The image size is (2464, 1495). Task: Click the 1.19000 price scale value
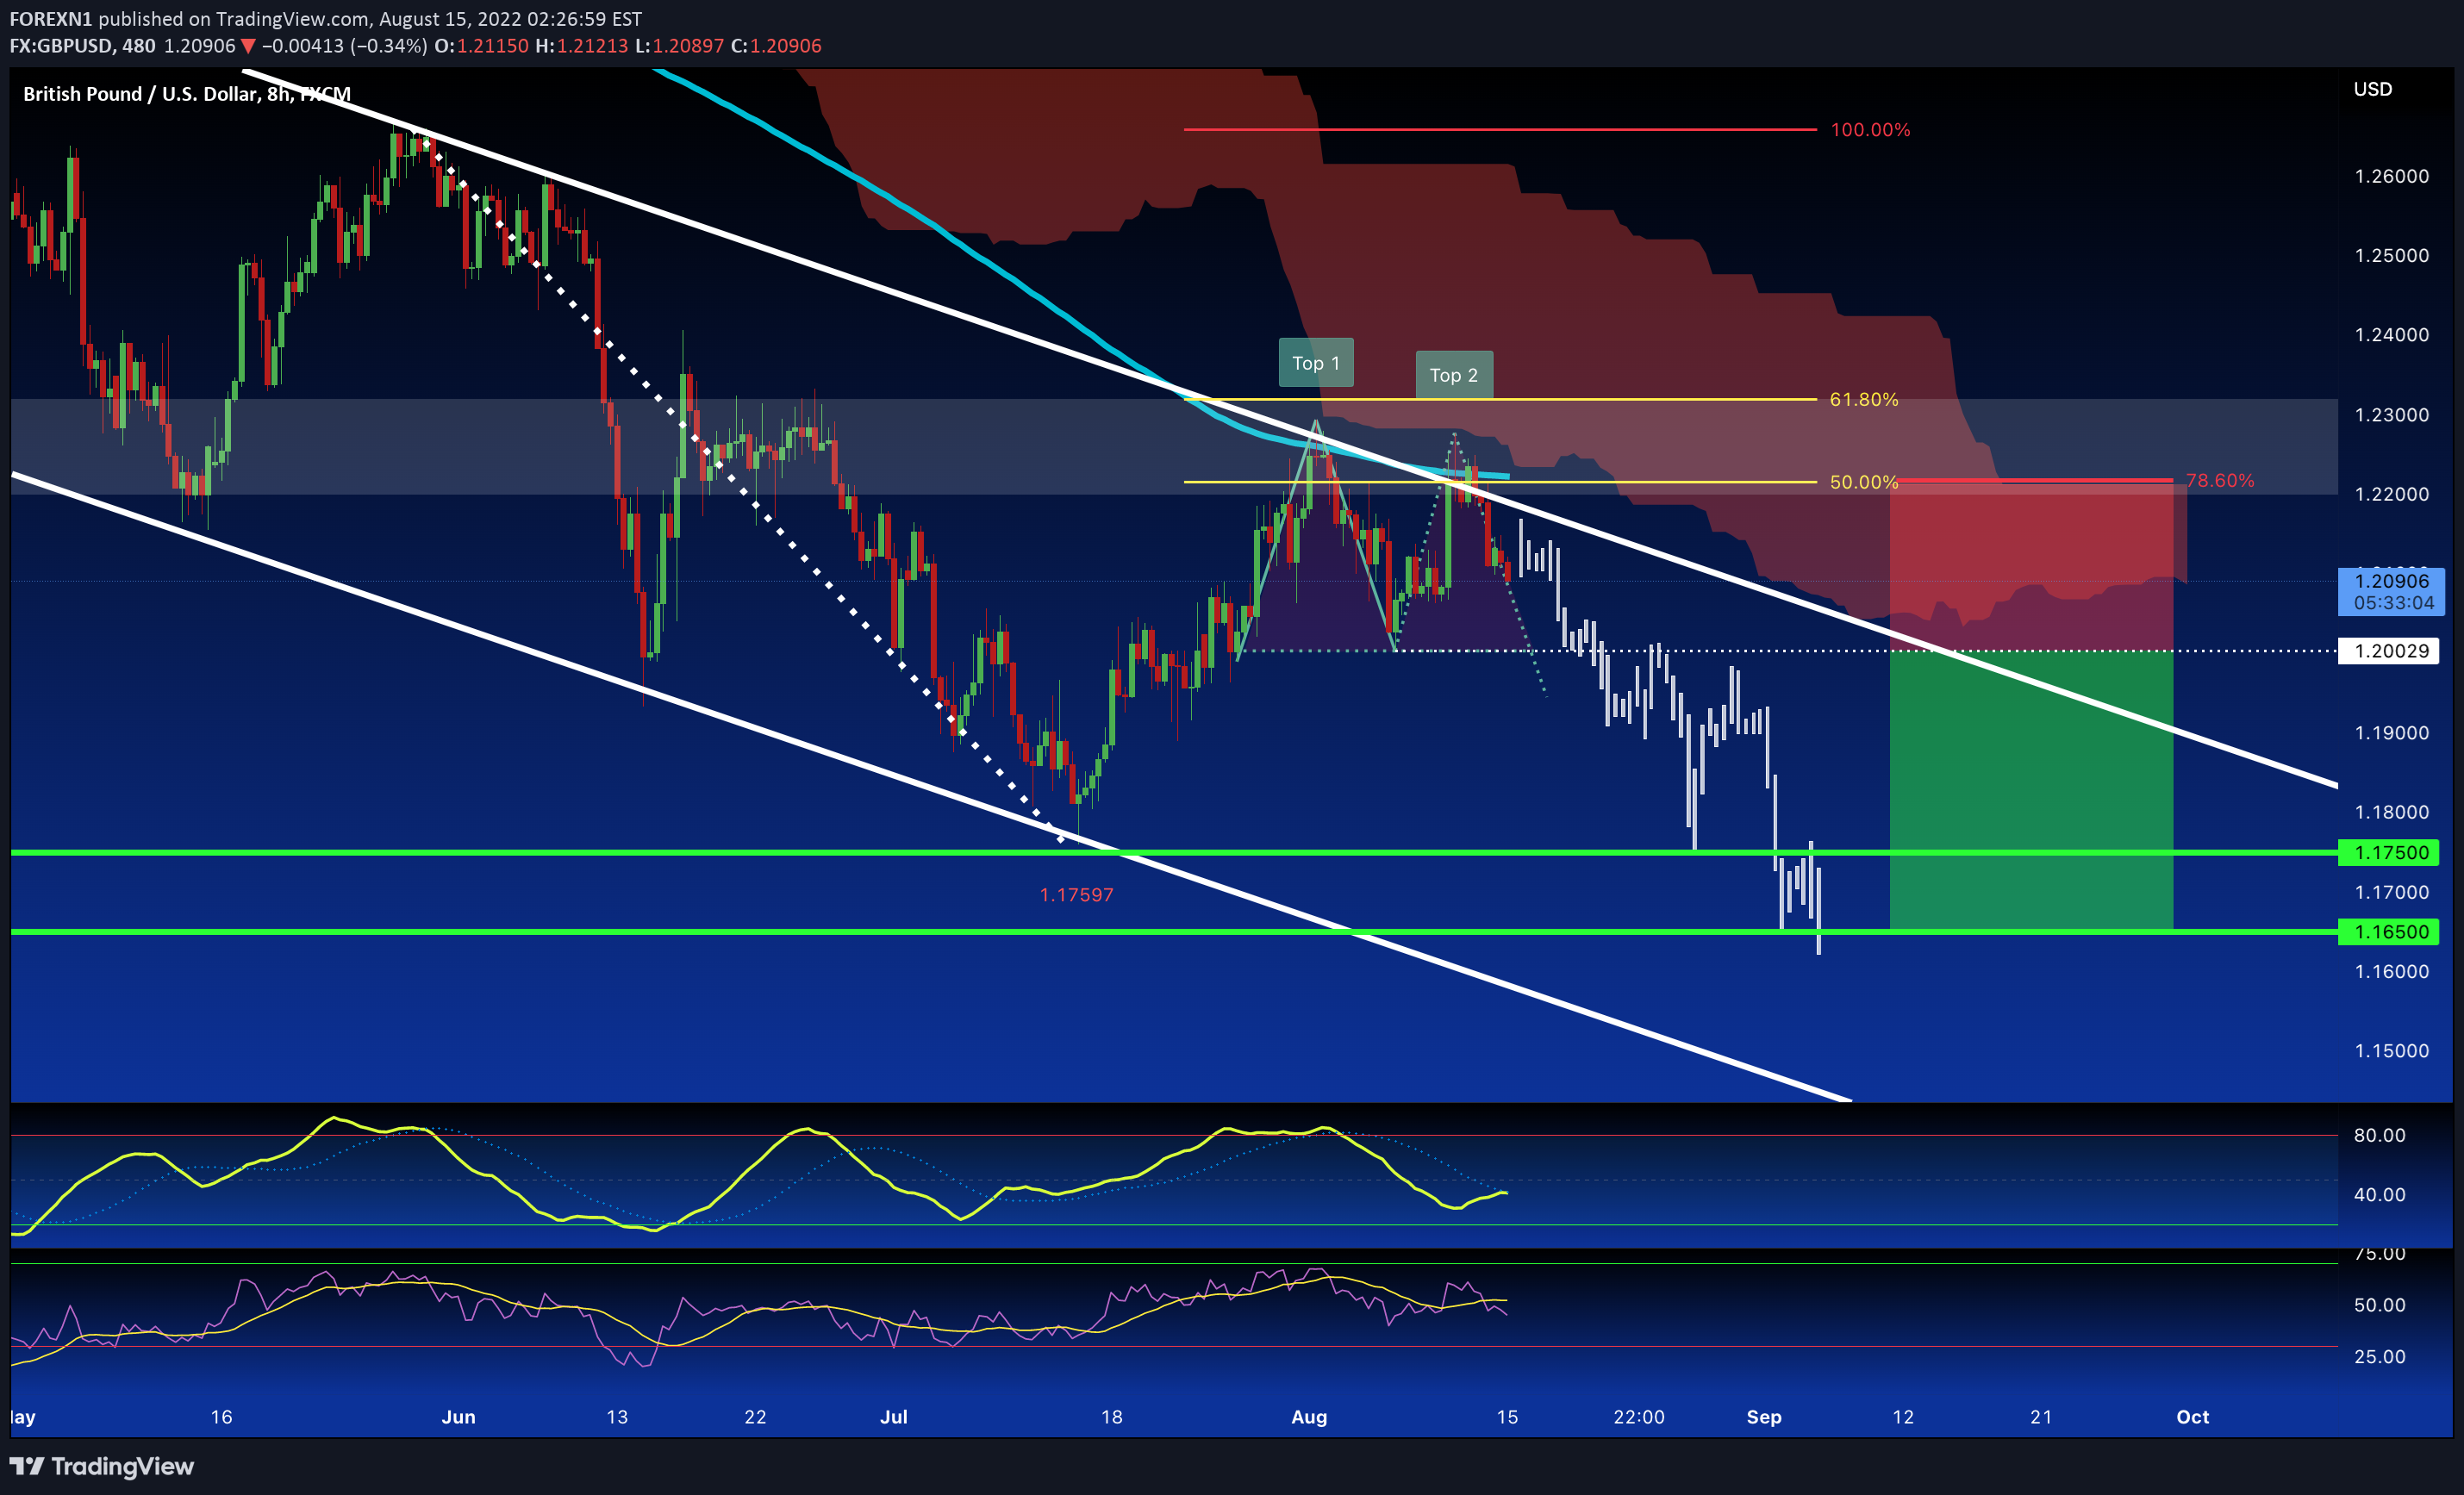(x=2391, y=733)
